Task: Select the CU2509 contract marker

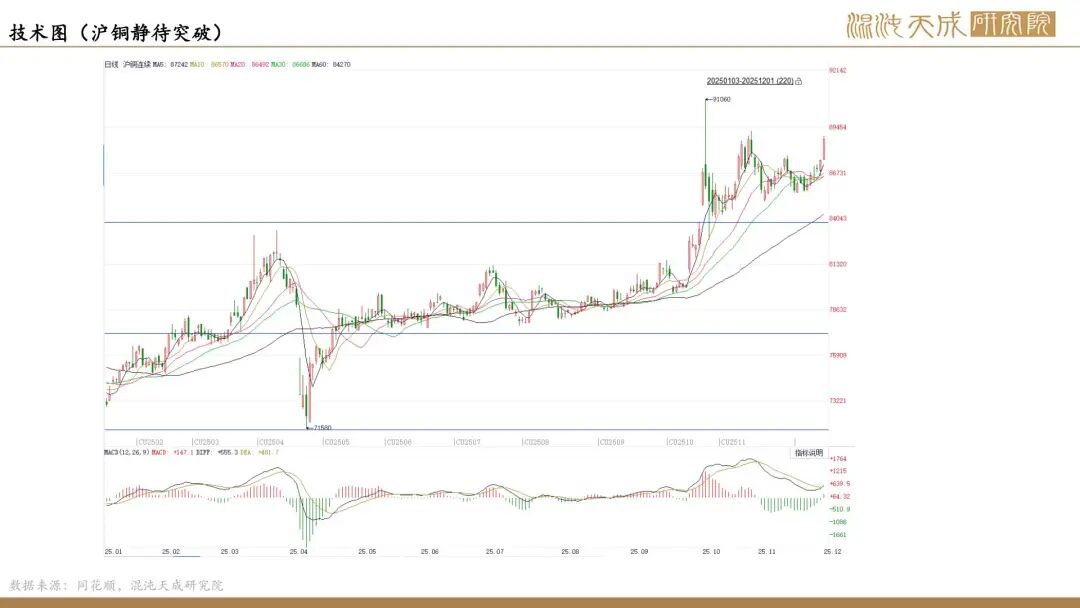Action: [610, 442]
